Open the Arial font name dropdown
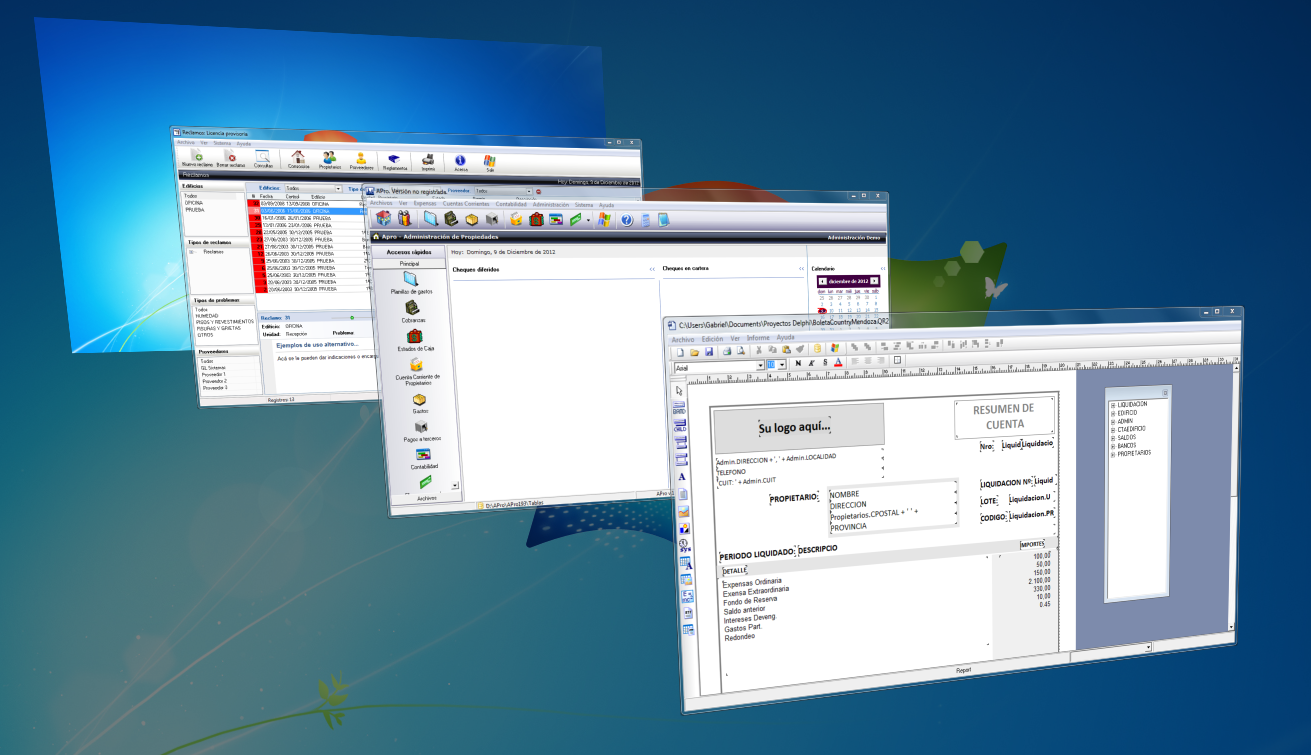Viewport: 1311px width, 755px height. coord(760,366)
